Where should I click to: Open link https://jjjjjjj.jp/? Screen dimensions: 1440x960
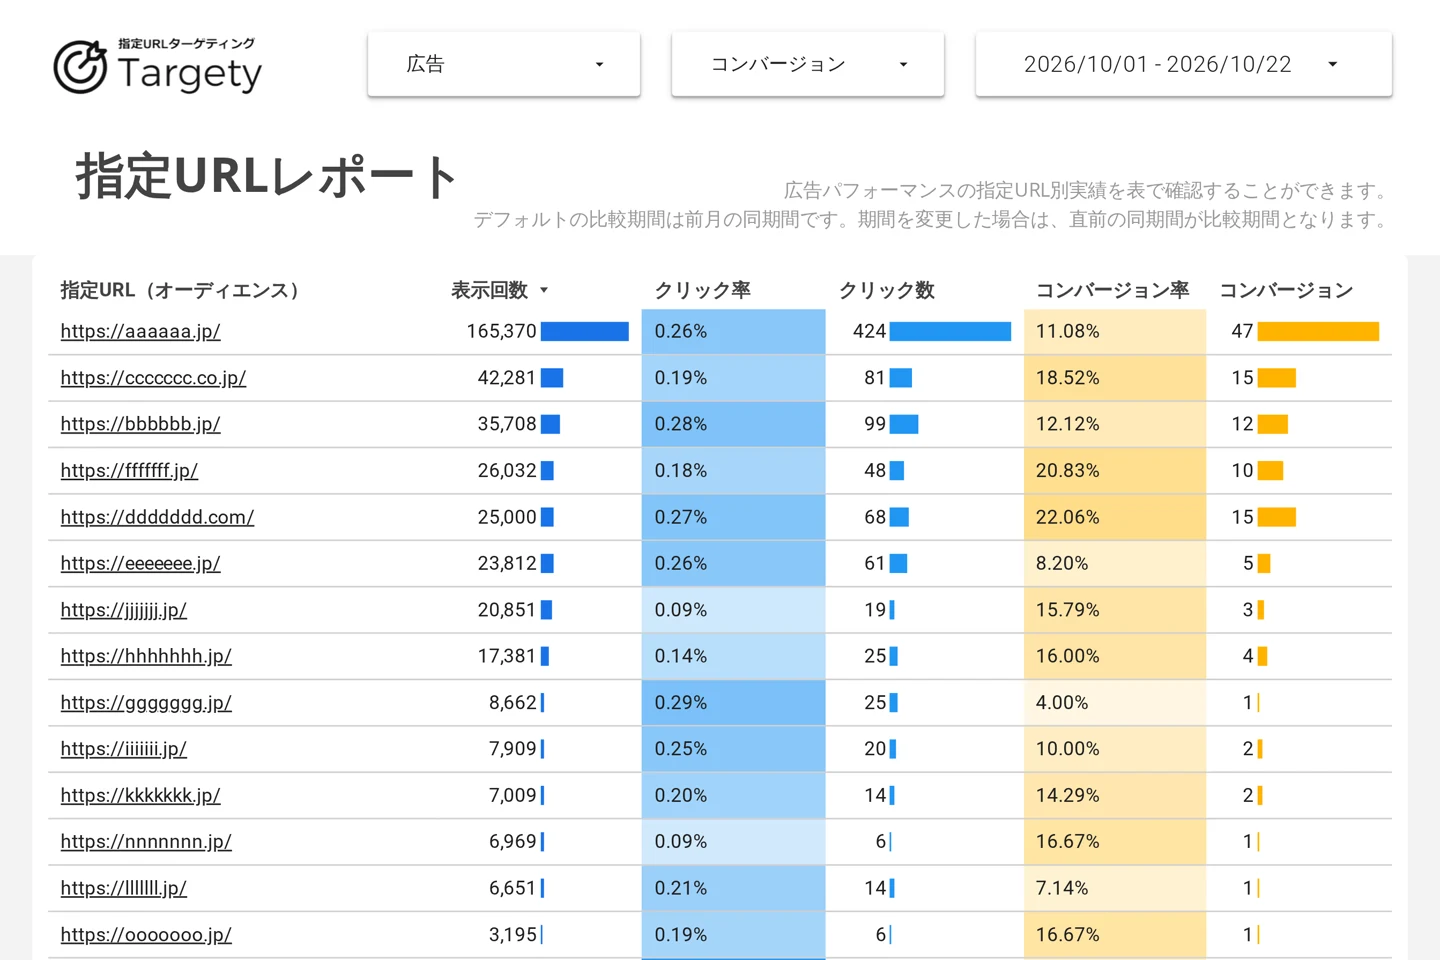pyautogui.click(x=123, y=610)
